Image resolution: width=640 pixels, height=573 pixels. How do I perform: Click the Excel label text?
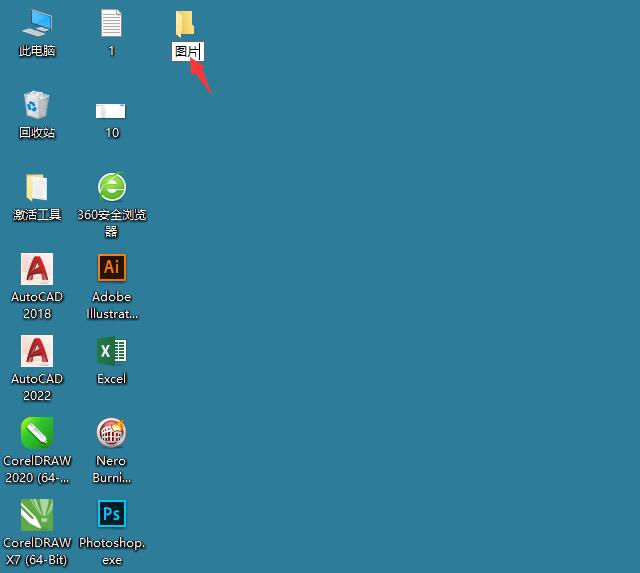(x=112, y=379)
